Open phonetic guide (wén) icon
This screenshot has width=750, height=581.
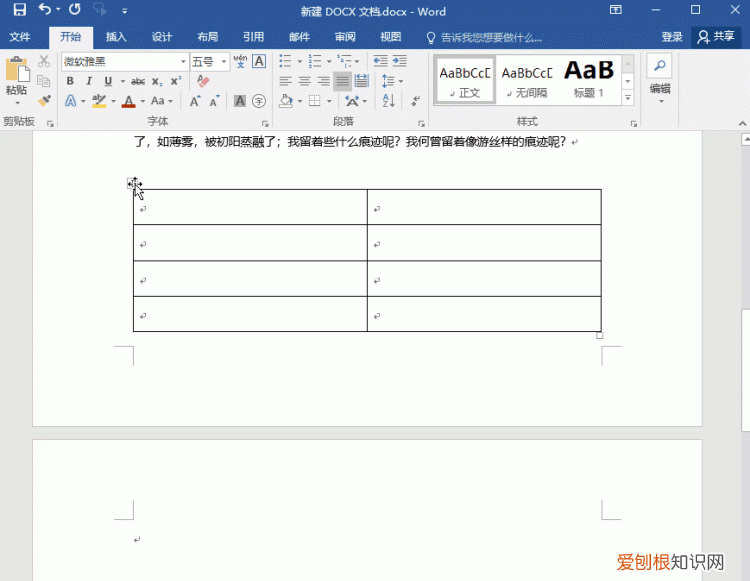[x=240, y=61]
